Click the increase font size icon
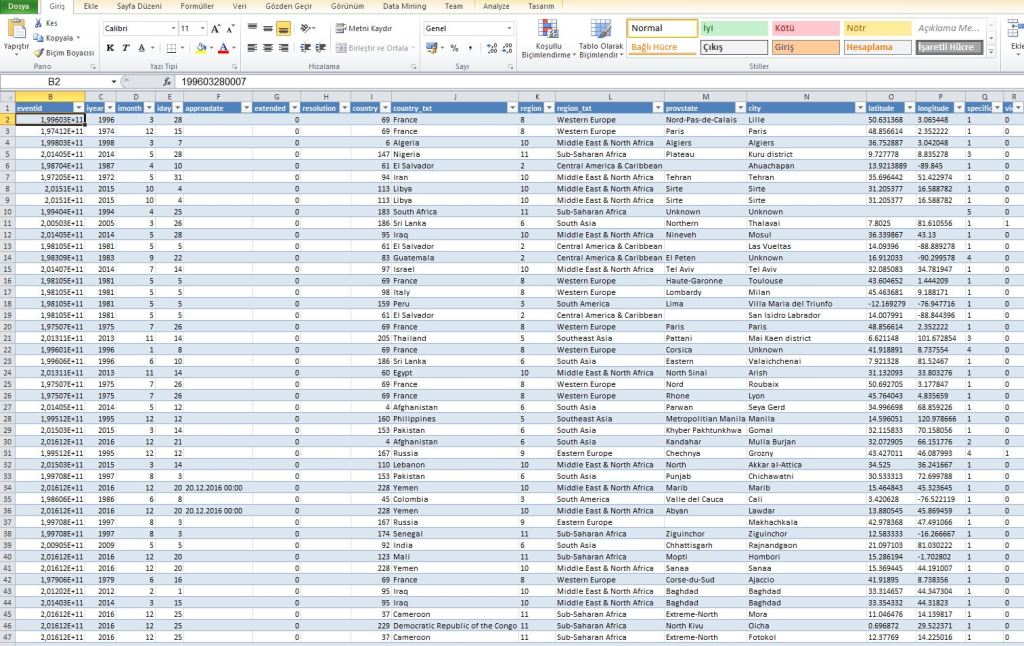 (215, 29)
